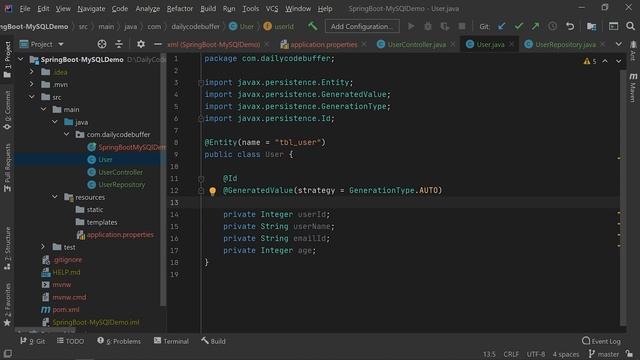Viewport: 640px width, 360px height.
Task: Open the Git tool window at bottom
Action: (33, 341)
